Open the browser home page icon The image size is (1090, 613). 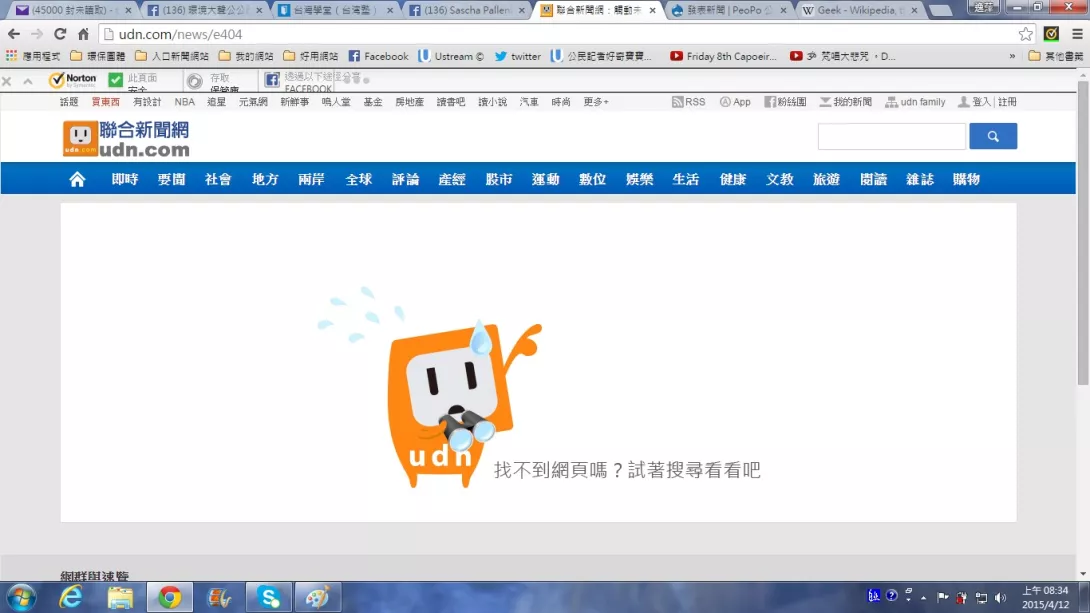(x=83, y=34)
